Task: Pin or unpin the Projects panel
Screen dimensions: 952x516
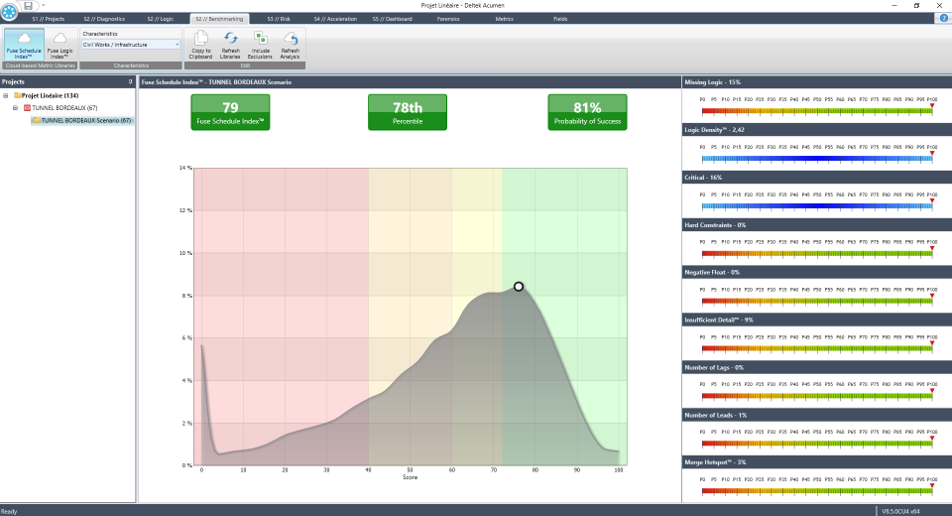Action: pyautogui.click(x=130, y=81)
